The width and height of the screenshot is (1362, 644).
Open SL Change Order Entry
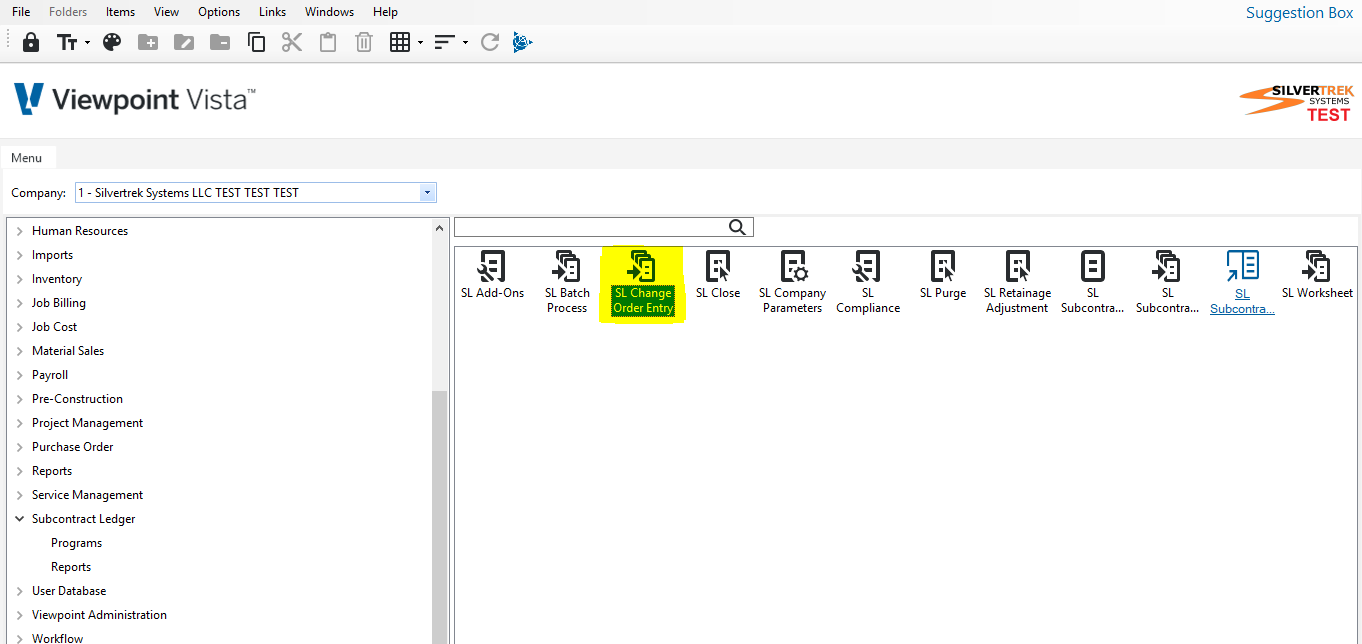pos(643,283)
